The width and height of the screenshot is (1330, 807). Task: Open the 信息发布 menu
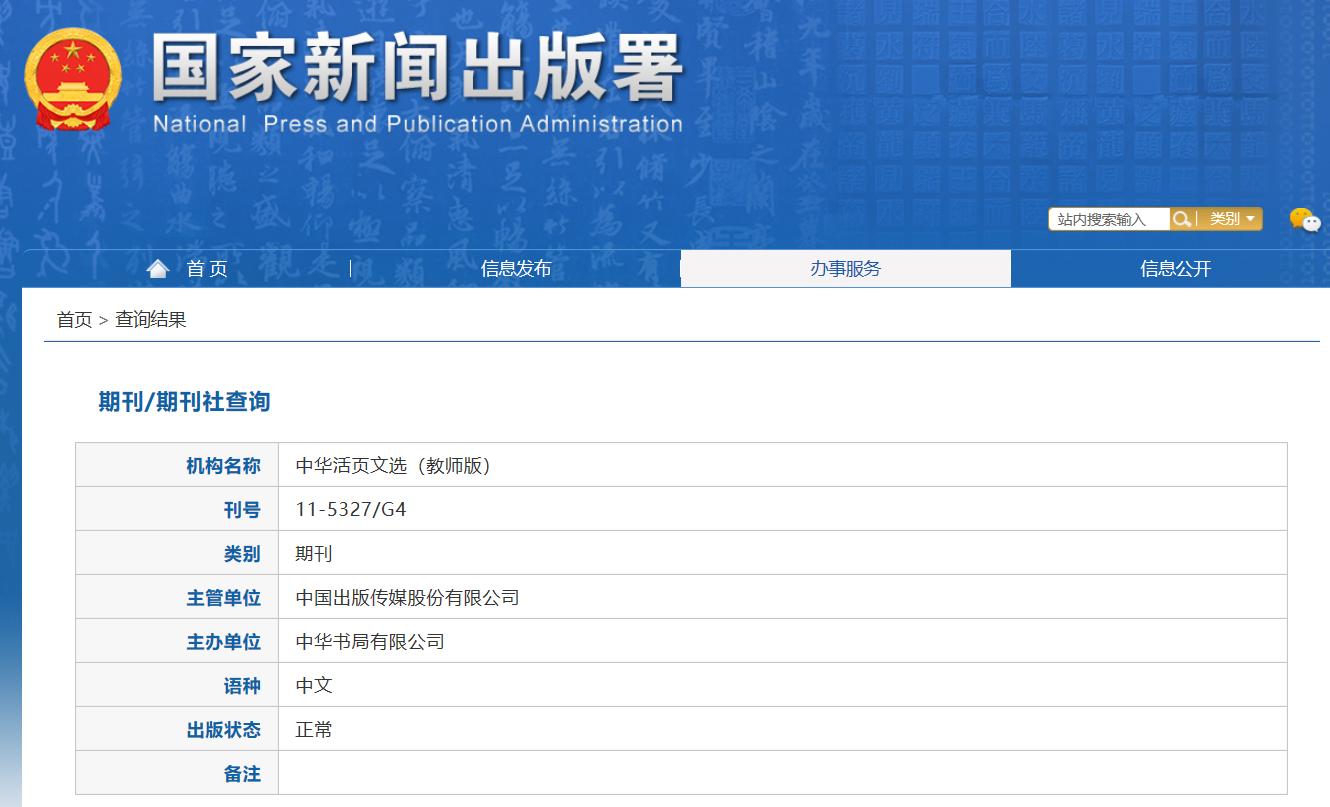click(x=516, y=268)
